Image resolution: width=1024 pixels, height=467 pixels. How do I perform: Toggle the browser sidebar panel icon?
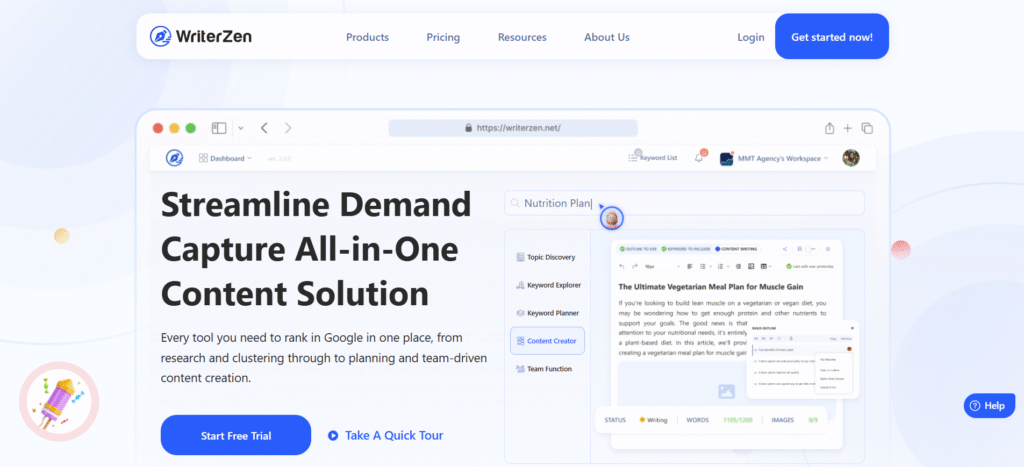point(219,128)
